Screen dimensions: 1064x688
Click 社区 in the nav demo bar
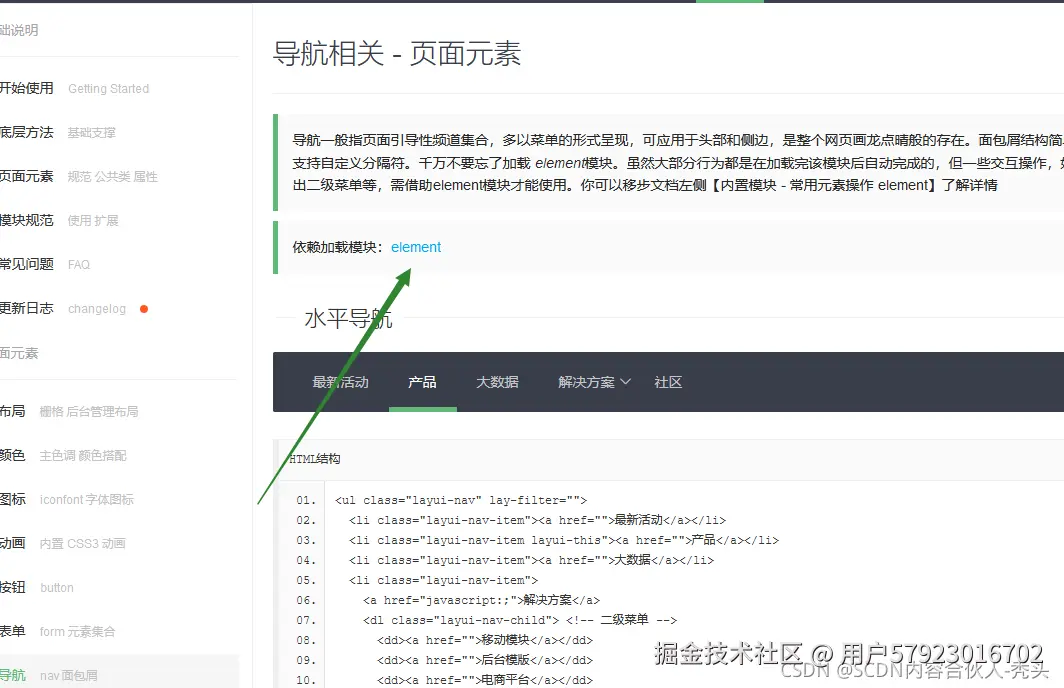click(668, 382)
